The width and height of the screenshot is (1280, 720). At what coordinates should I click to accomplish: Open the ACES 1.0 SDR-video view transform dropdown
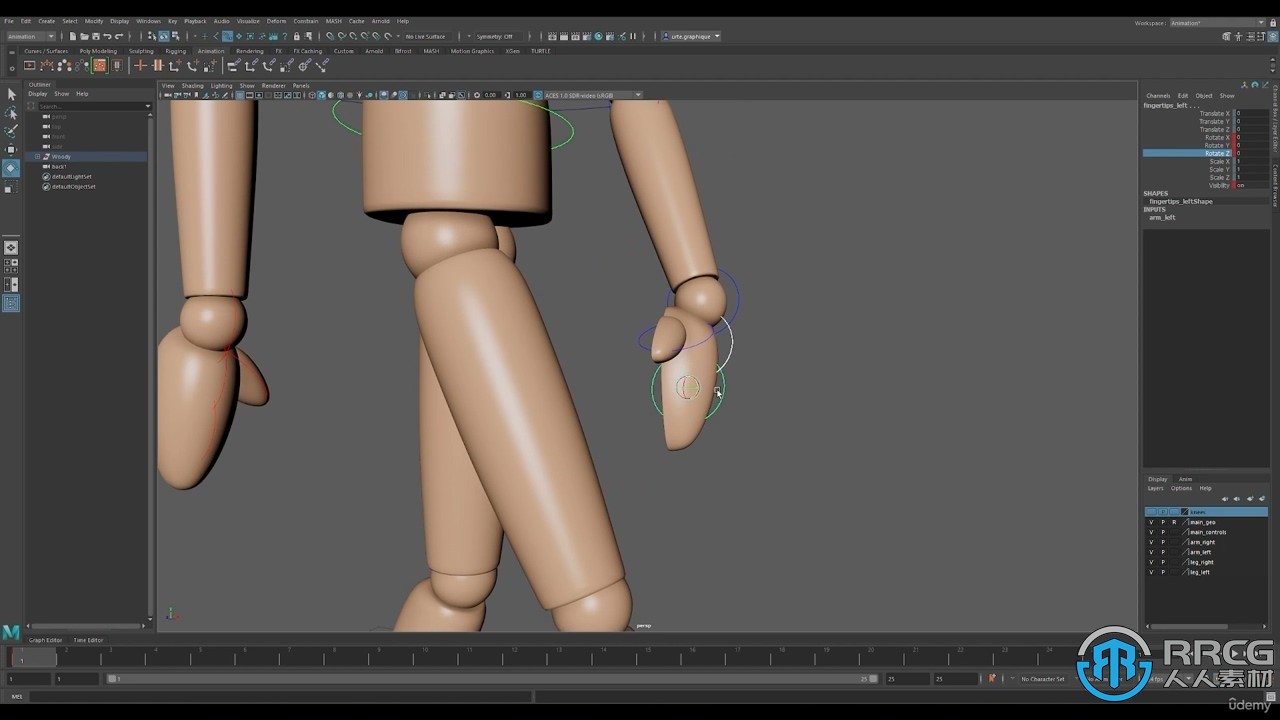(592, 95)
